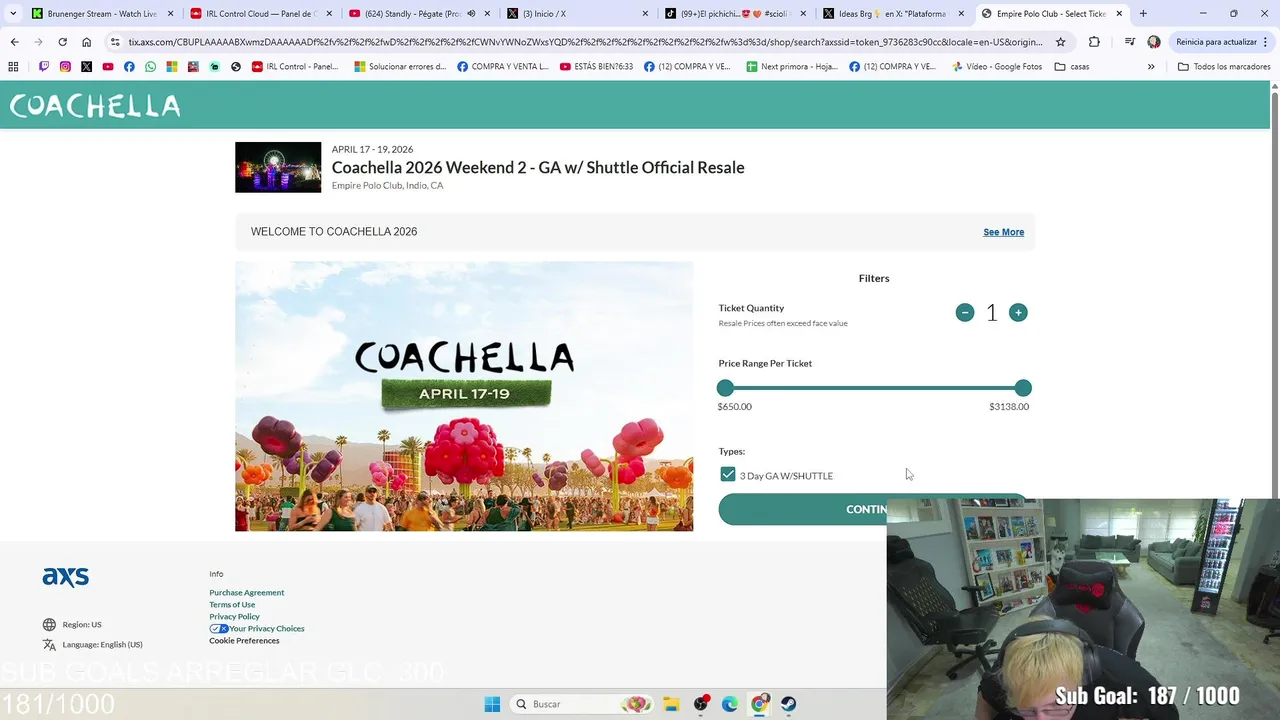Open the Vídeo - Google Fotos bookmark
1280x720 pixels.
996,67
